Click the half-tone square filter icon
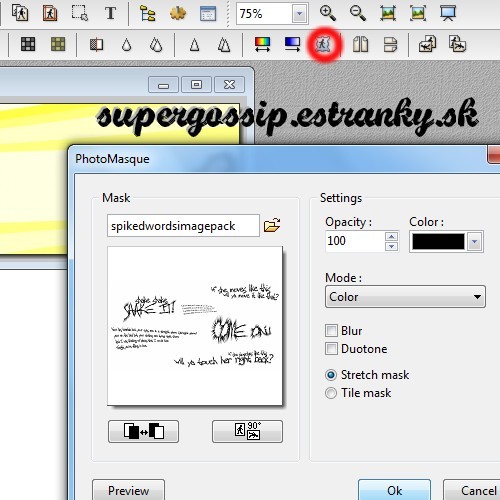The height and width of the screenshot is (500, 500). point(96,44)
